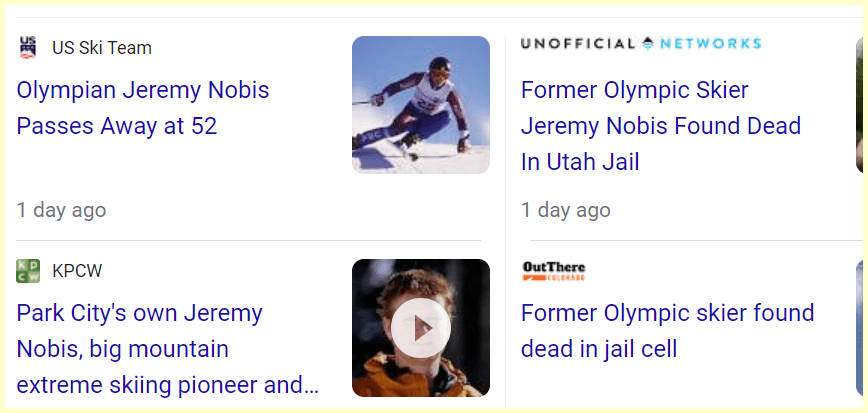Click "1 day ago" under US Ski Team article
This screenshot has width=868, height=413.
(x=61, y=210)
